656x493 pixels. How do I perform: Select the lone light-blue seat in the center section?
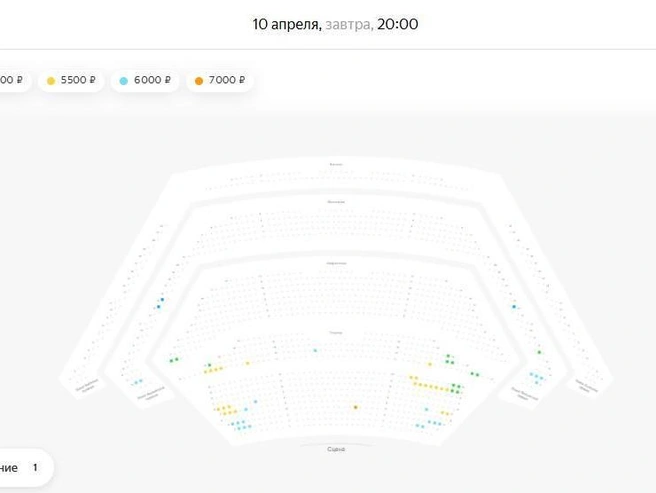(315, 351)
